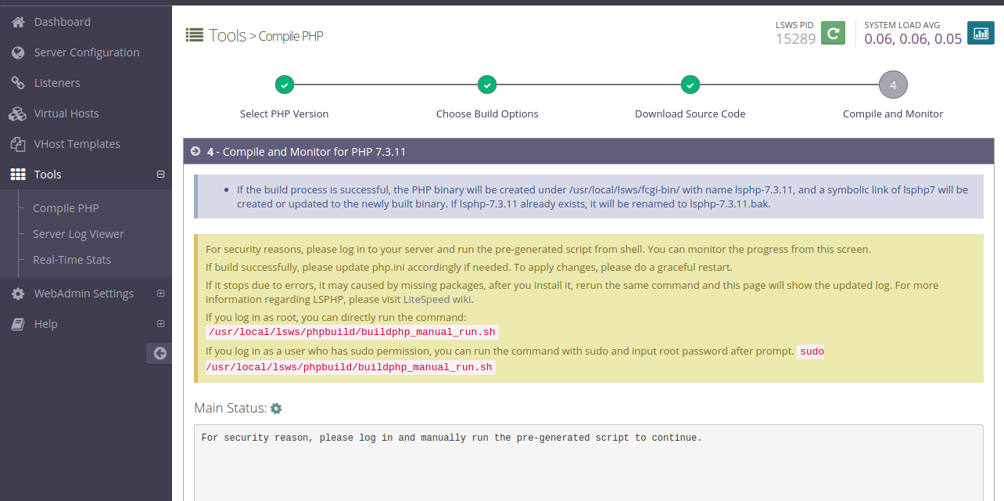Click step two Choose Build Options checkmark

pos(487,85)
